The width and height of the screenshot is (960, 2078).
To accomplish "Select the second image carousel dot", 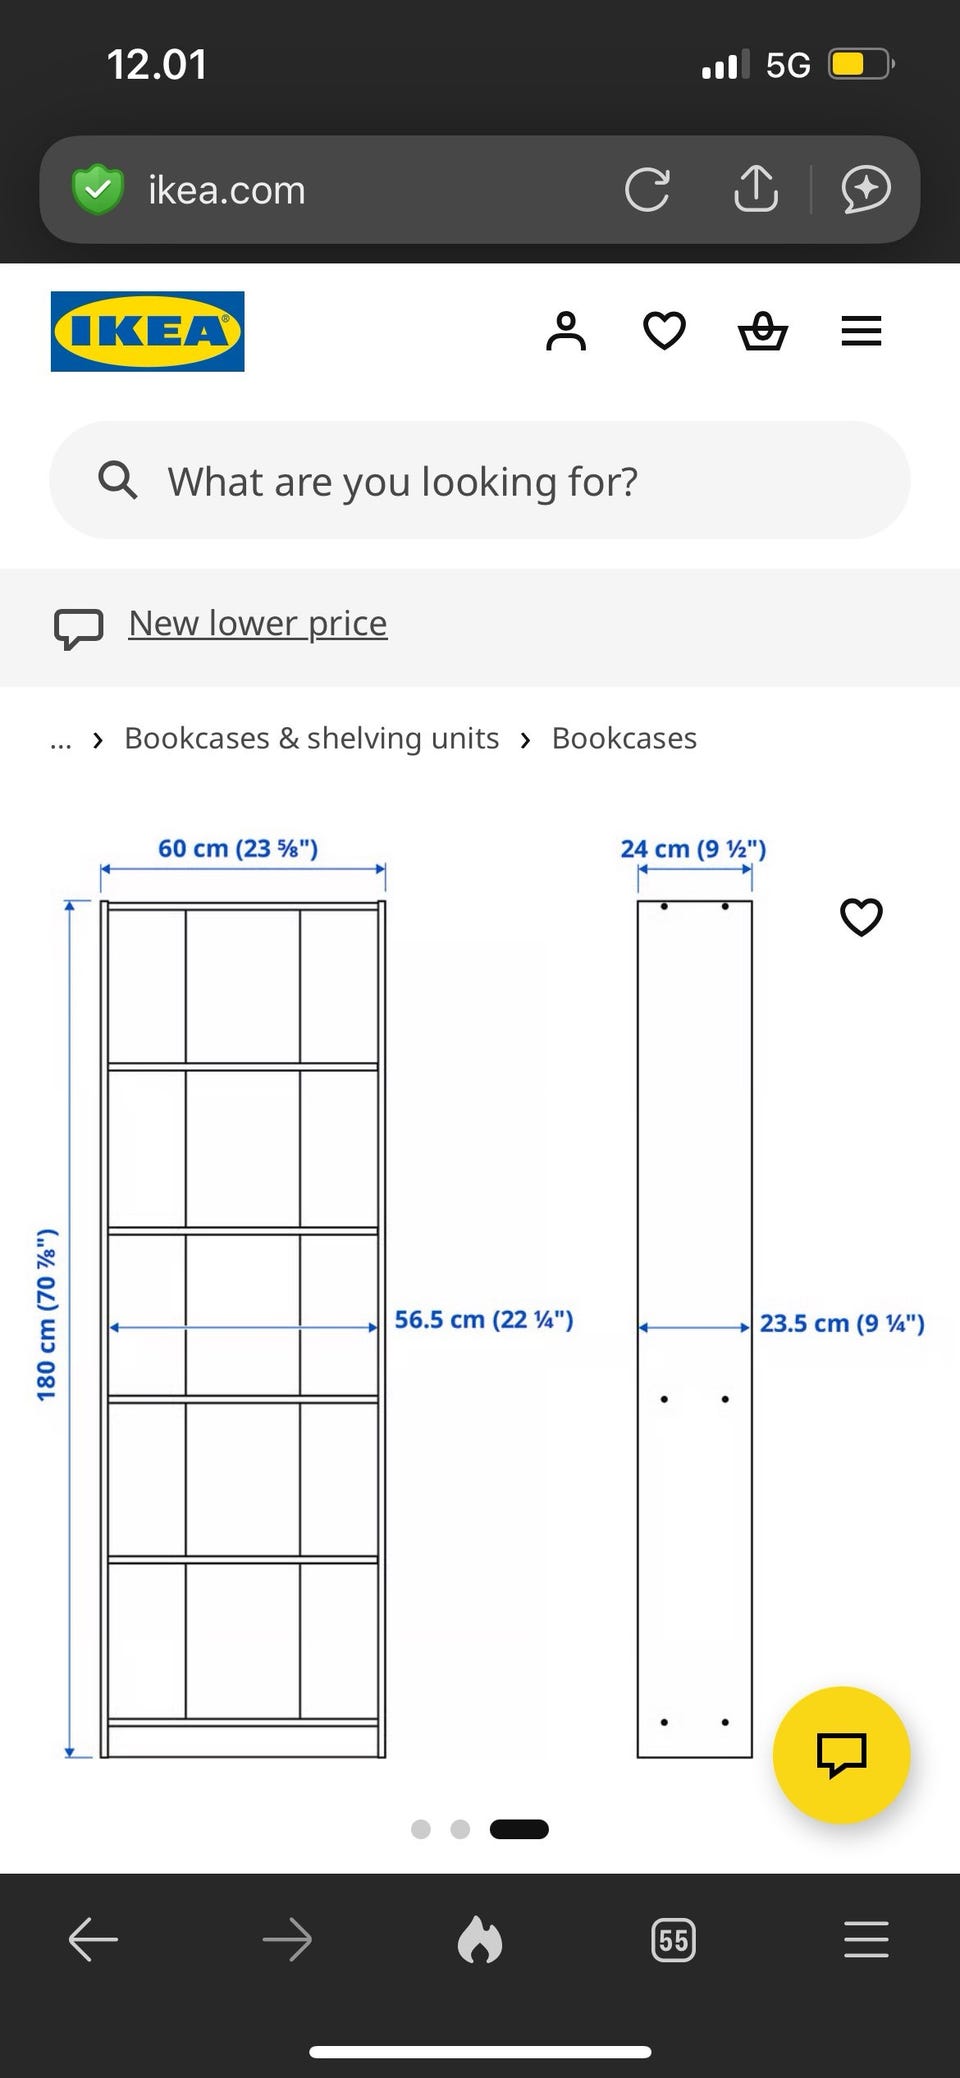I will click(460, 1829).
